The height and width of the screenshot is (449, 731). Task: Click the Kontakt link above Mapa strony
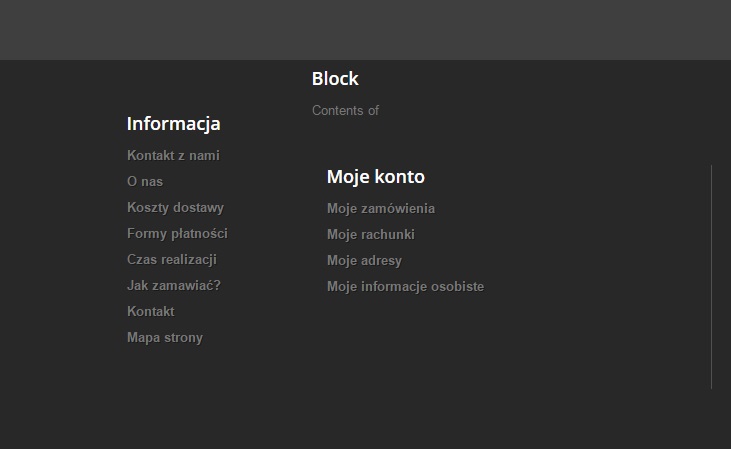click(151, 312)
